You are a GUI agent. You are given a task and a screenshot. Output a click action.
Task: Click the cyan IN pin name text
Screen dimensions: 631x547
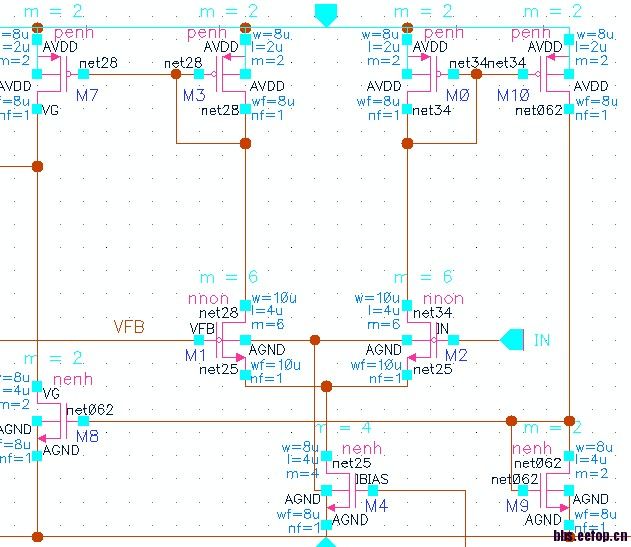click(x=542, y=341)
